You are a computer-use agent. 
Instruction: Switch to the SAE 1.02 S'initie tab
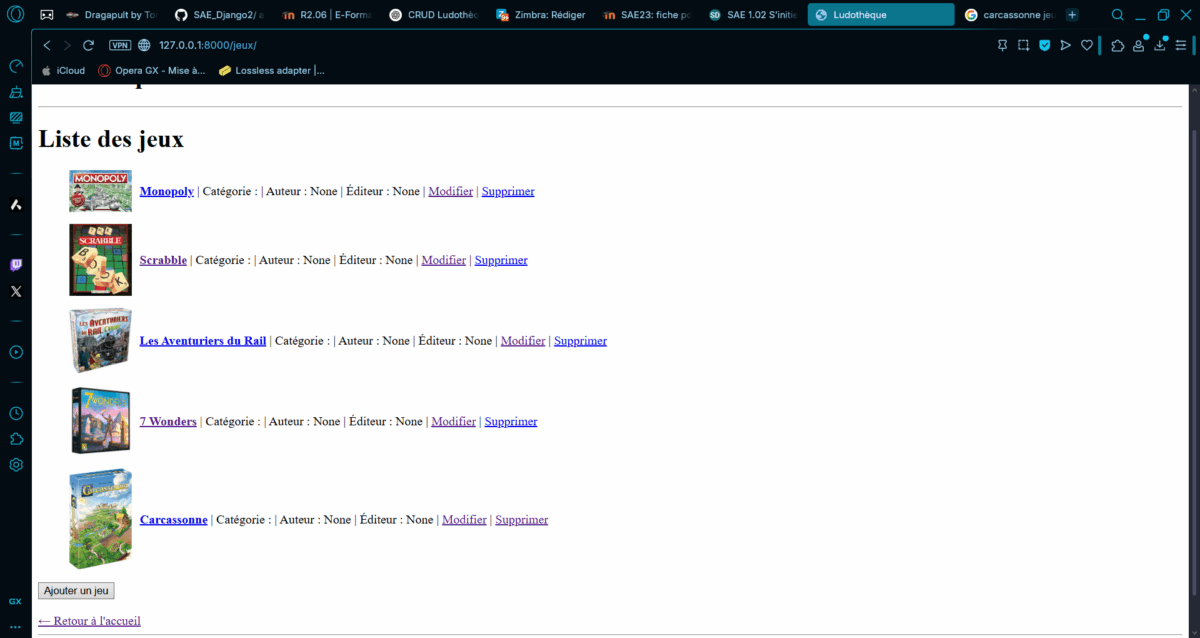pyautogui.click(x=752, y=15)
